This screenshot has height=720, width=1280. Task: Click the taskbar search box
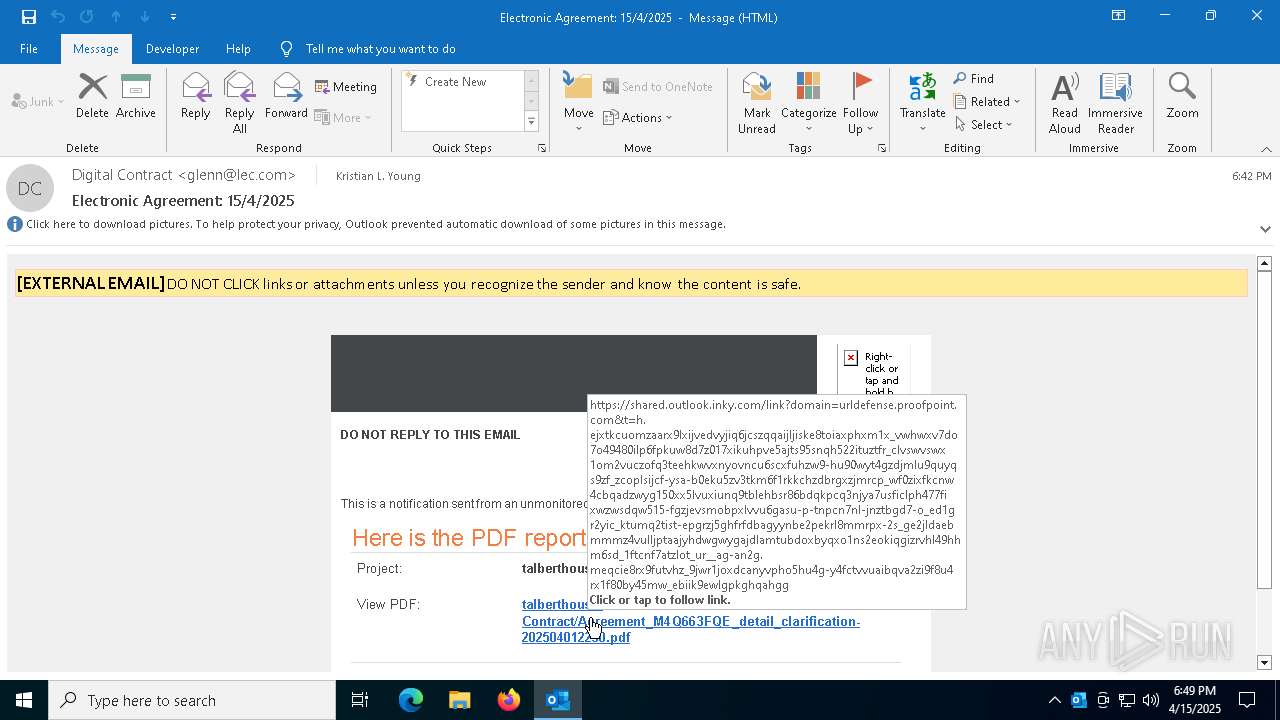point(192,700)
